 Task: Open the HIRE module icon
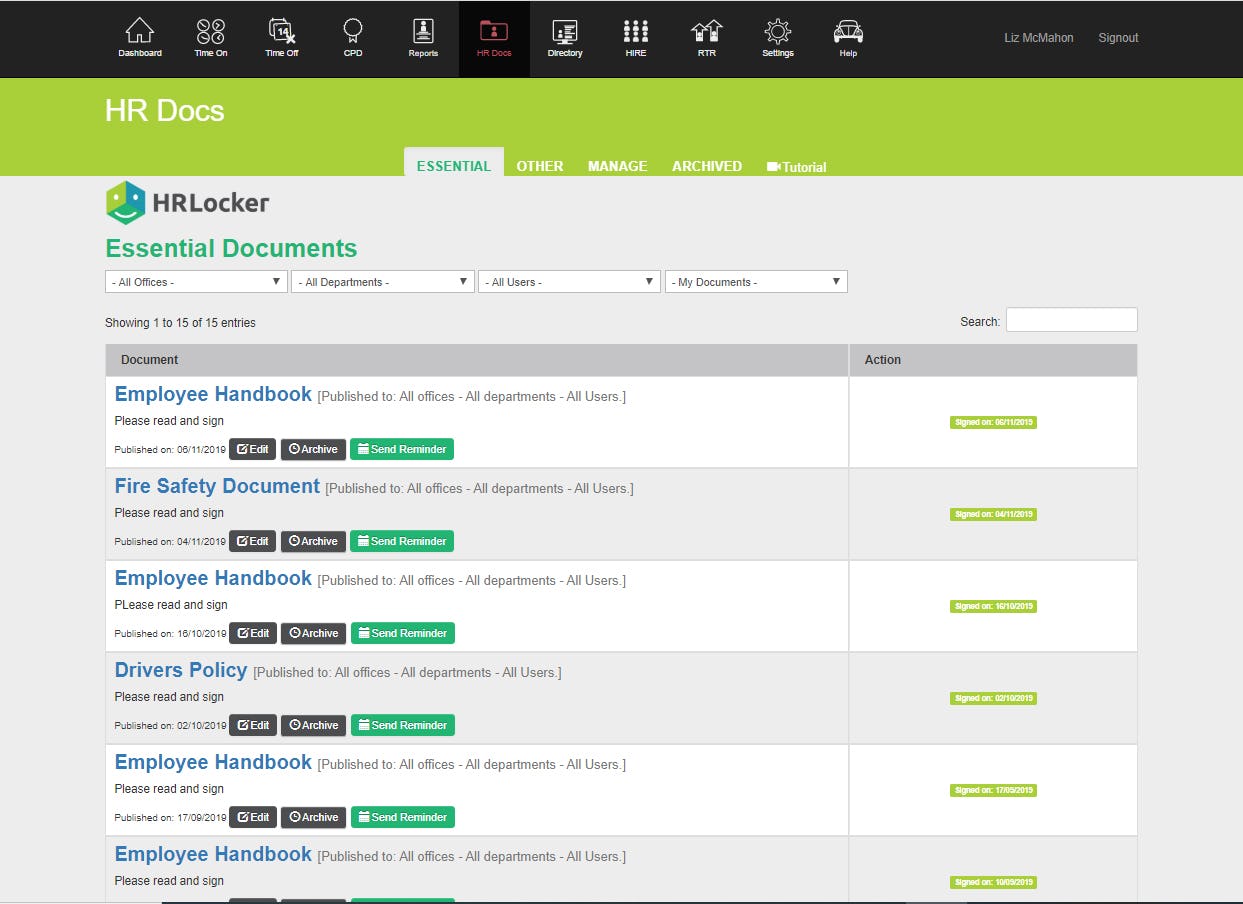(x=636, y=38)
